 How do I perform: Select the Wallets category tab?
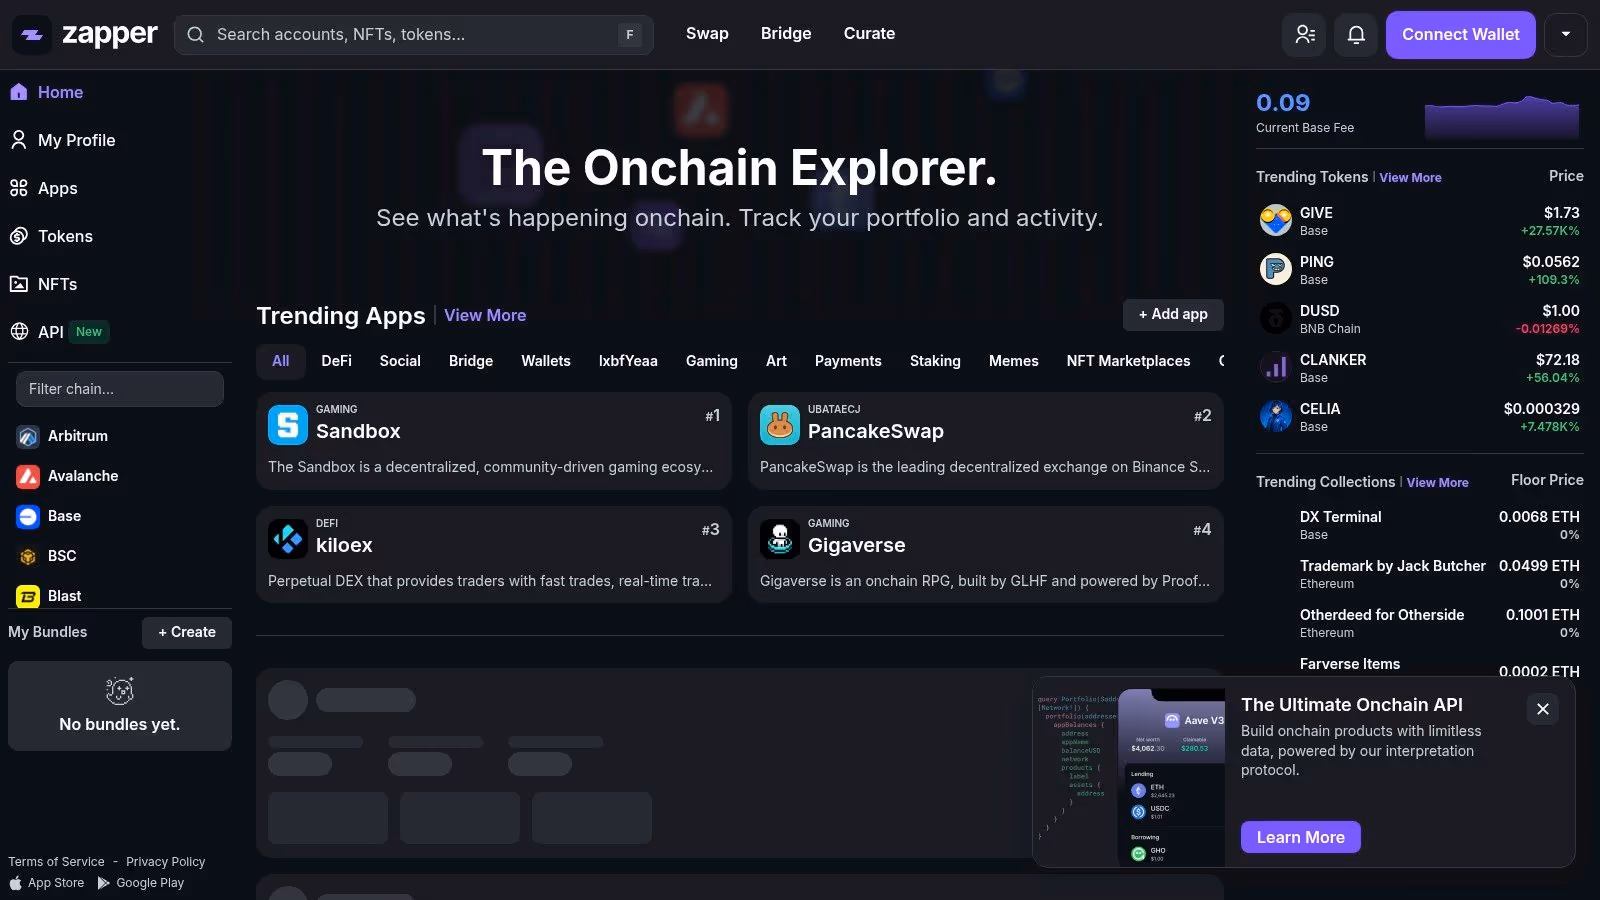[546, 361]
